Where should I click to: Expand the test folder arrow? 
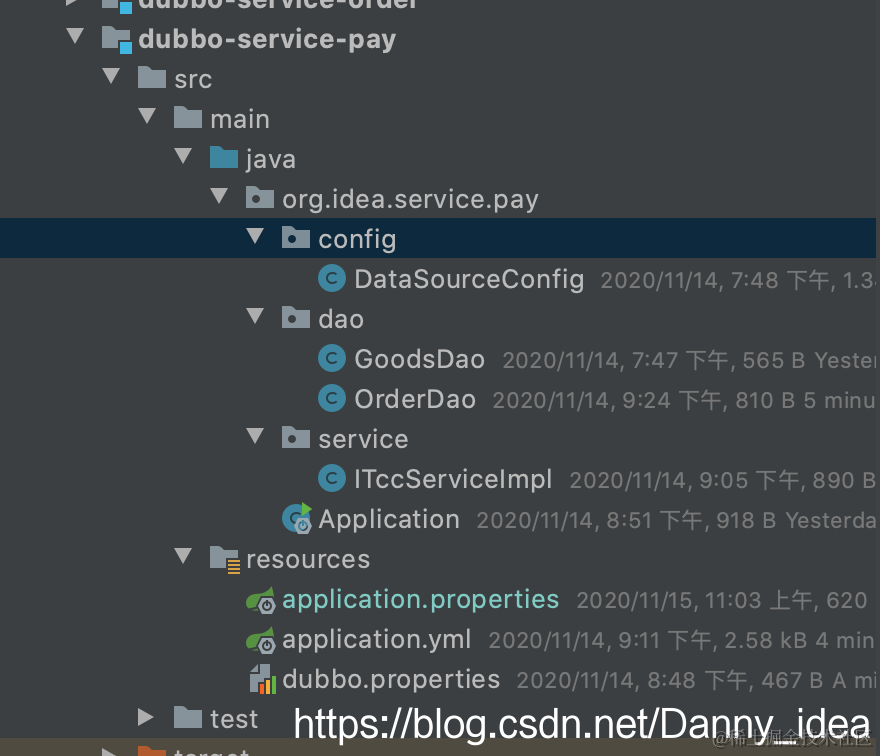click(x=146, y=717)
